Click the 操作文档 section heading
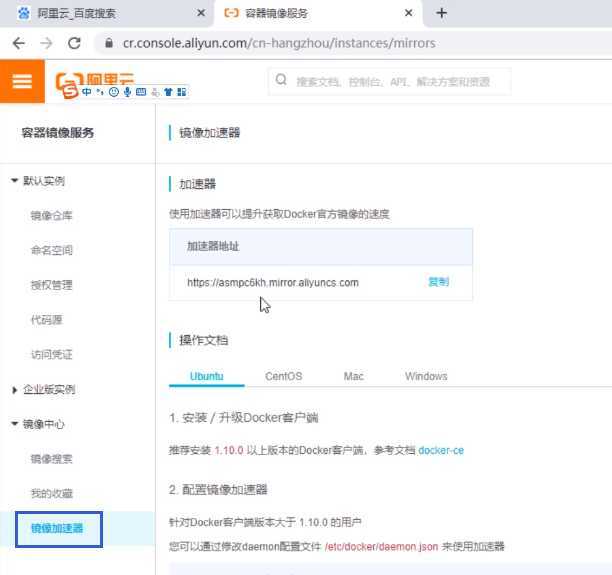The image size is (612, 575). 203,340
